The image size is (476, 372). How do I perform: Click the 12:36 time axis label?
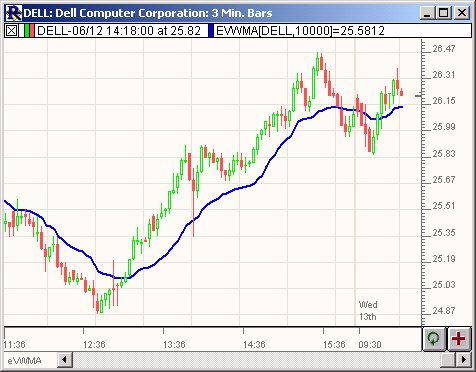coord(94,344)
